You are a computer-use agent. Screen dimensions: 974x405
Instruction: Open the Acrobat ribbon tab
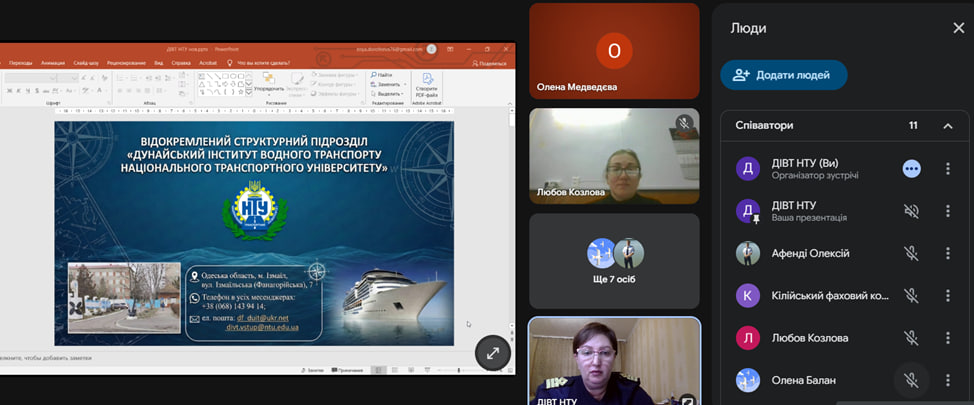[207, 63]
